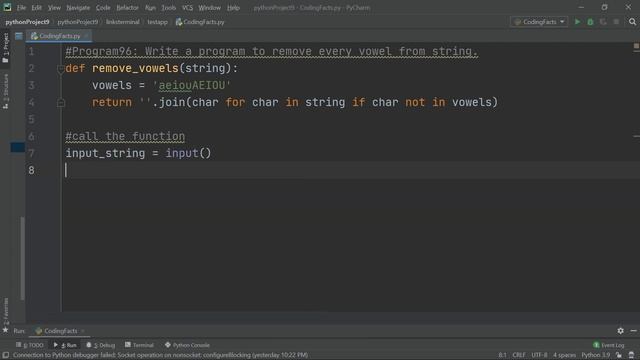Open the Project tool window sidebar button
The image size is (640, 360).
pyautogui.click(x=5, y=48)
